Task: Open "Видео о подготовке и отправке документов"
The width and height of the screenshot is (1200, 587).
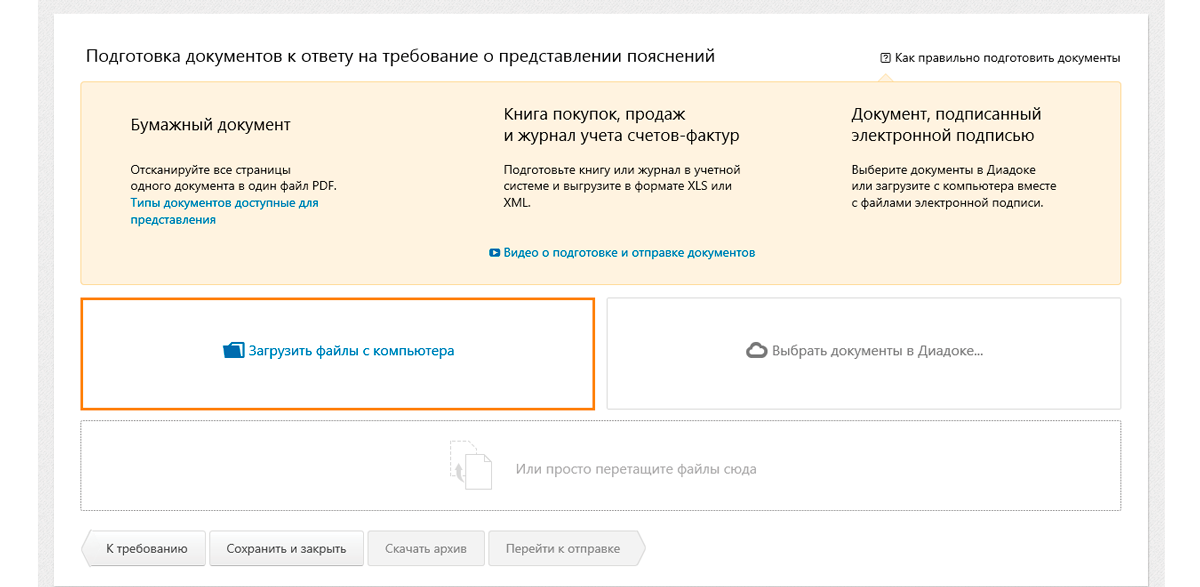Action: click(x=629, y=253)
